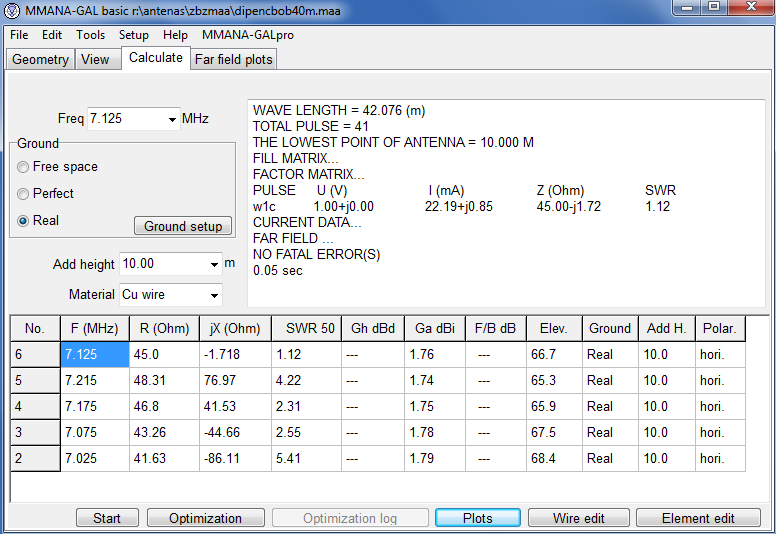Click the Element edit button
The image size is (776, 534).
(x=698, y=518)
